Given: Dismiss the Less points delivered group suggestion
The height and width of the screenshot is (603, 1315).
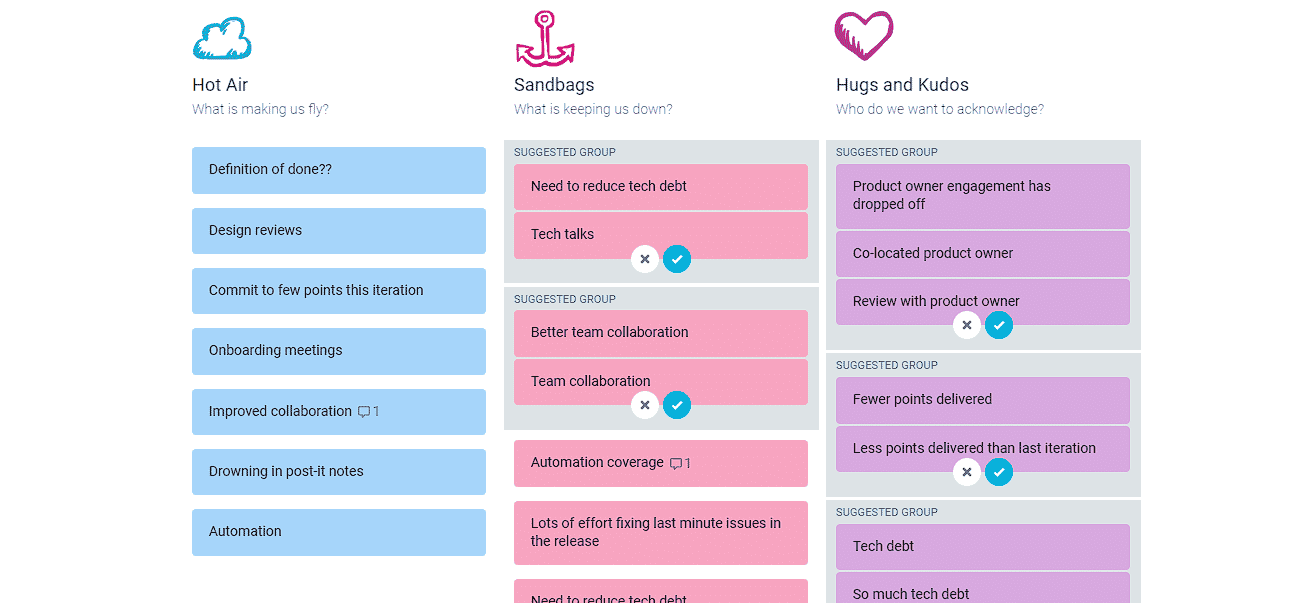Looking at the screenshot, I should [967, 472].
